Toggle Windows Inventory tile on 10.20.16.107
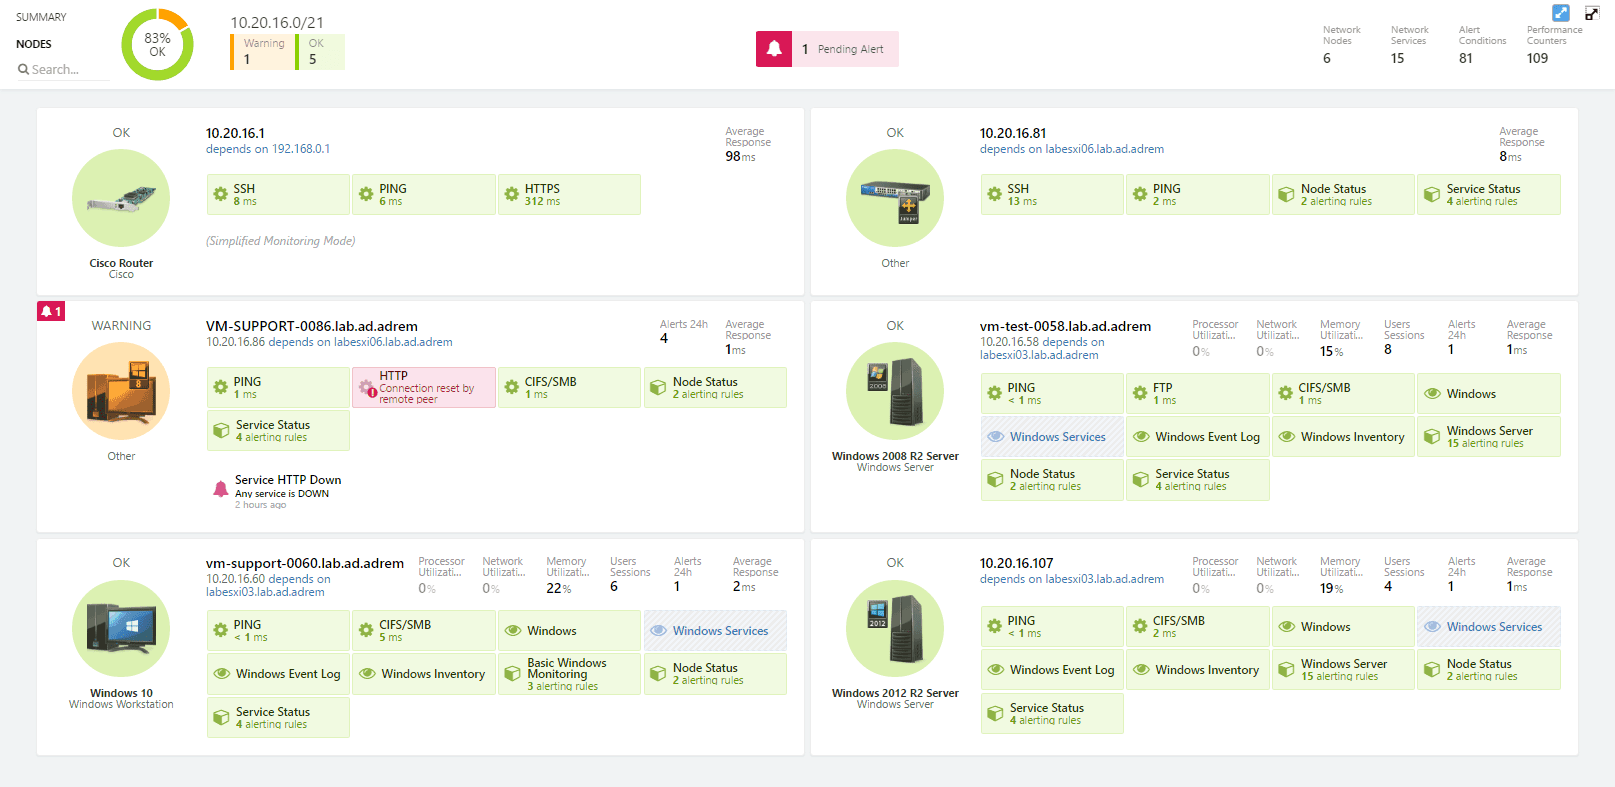Image resolution: width=1615 pixels, height=787 pixels. (x=1198, y=670)
